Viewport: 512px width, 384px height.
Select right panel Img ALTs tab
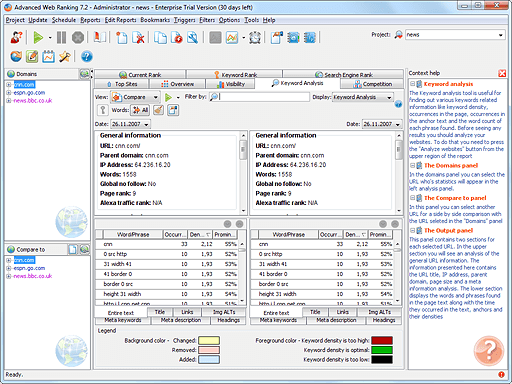click(379, 312)
